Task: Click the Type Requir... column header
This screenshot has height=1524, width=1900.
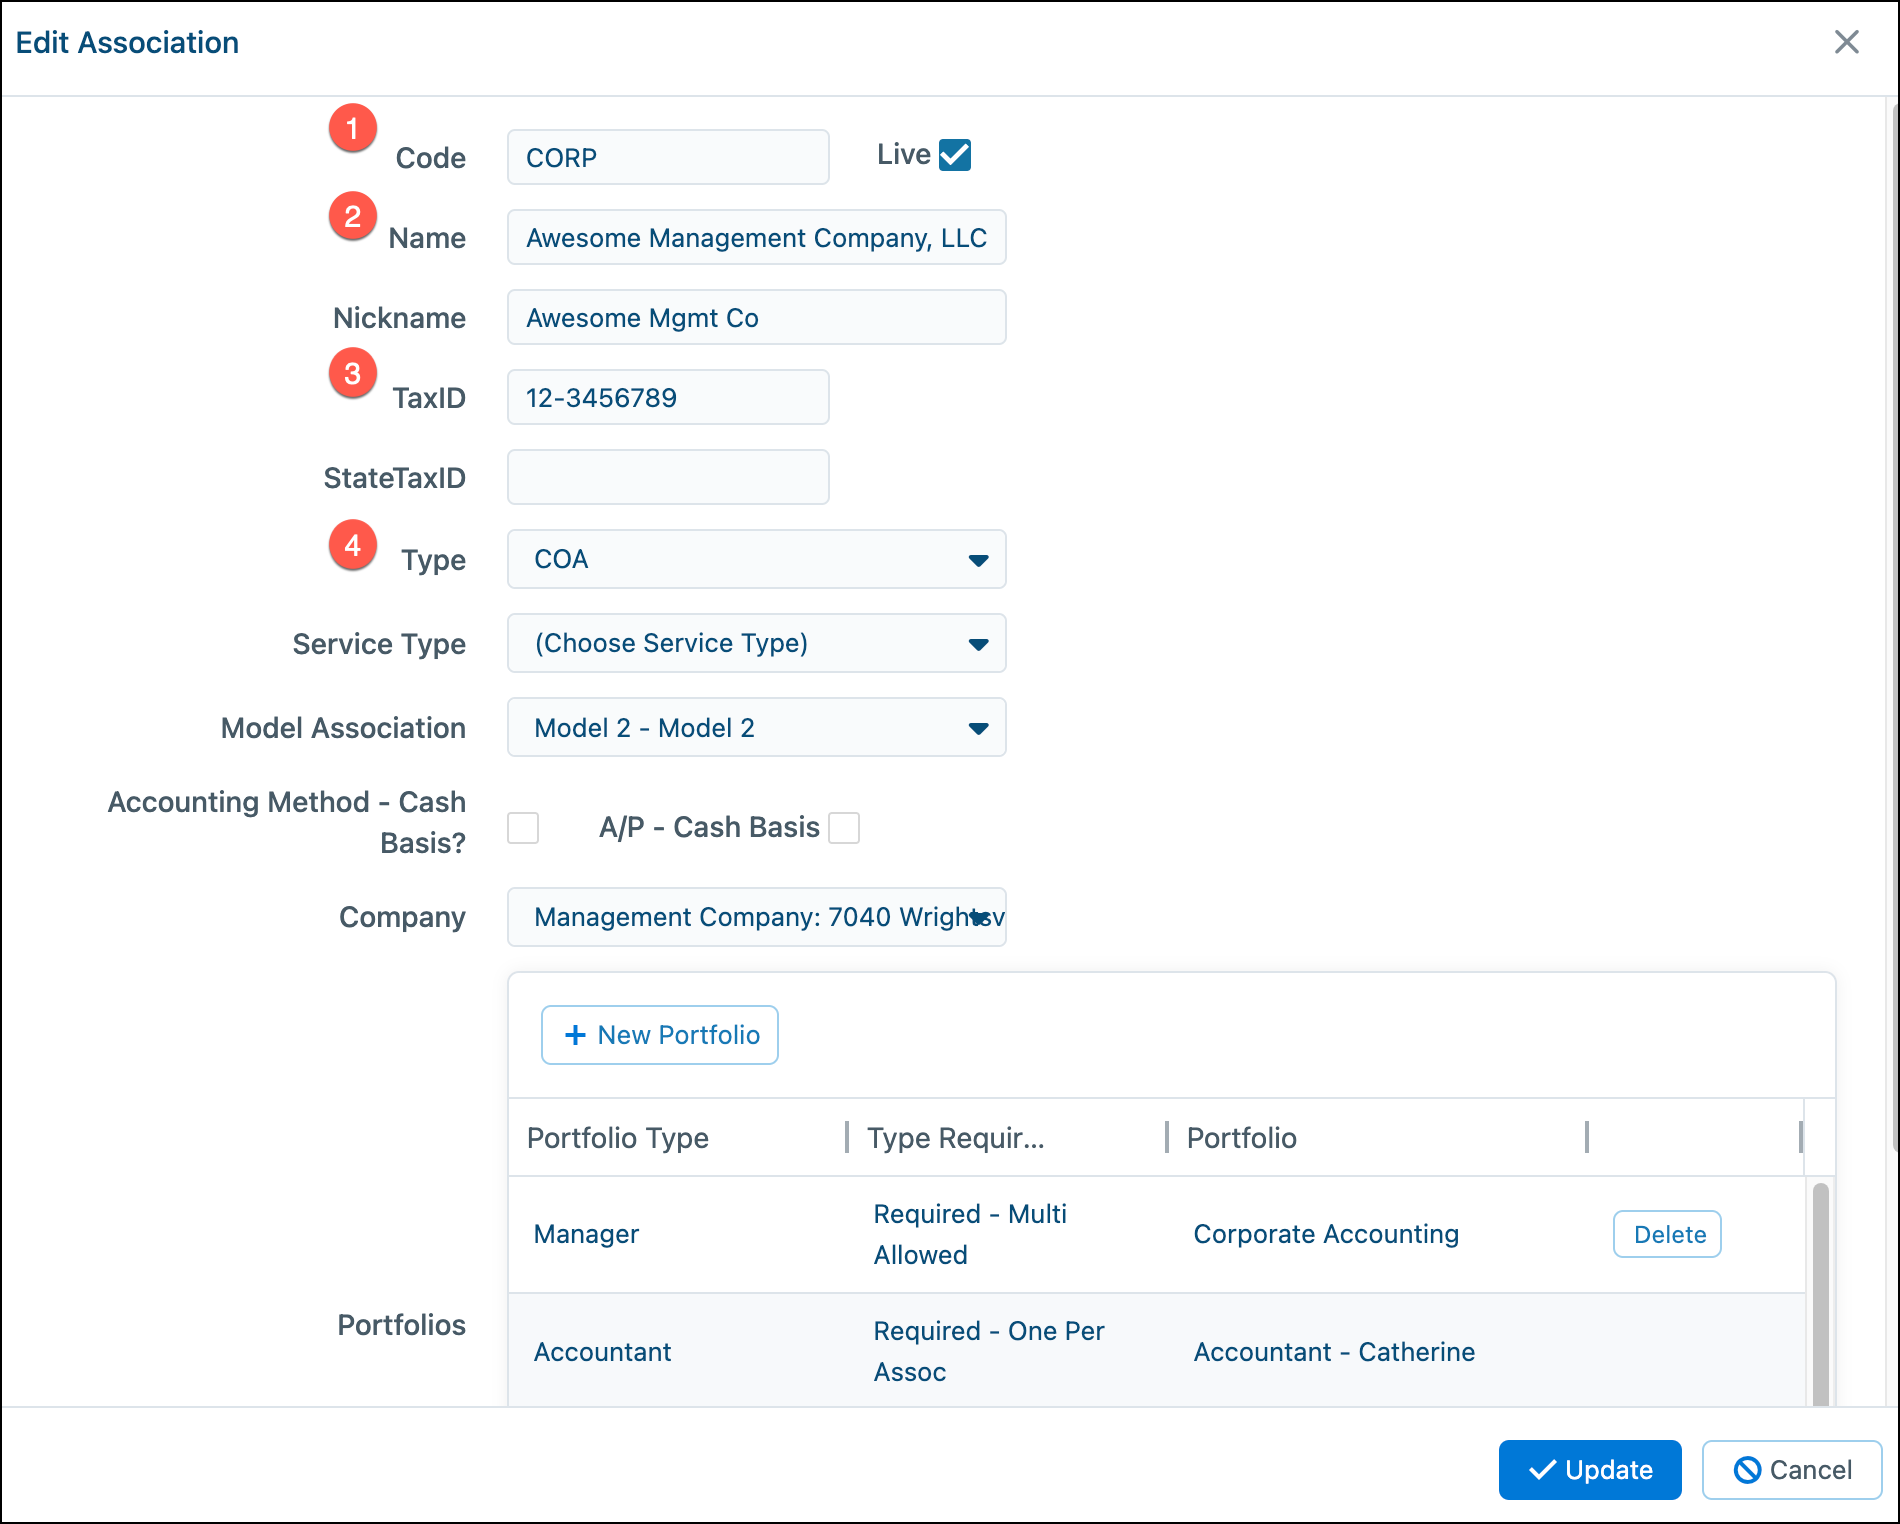Action: [956, 1138]
